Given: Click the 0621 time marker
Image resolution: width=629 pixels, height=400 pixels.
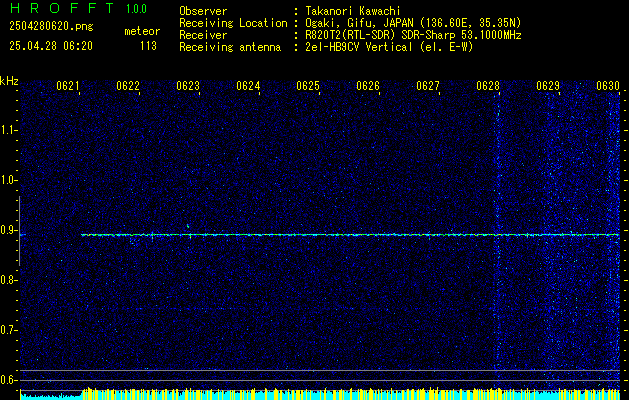Looking at the screenshot, I should 67,86.
